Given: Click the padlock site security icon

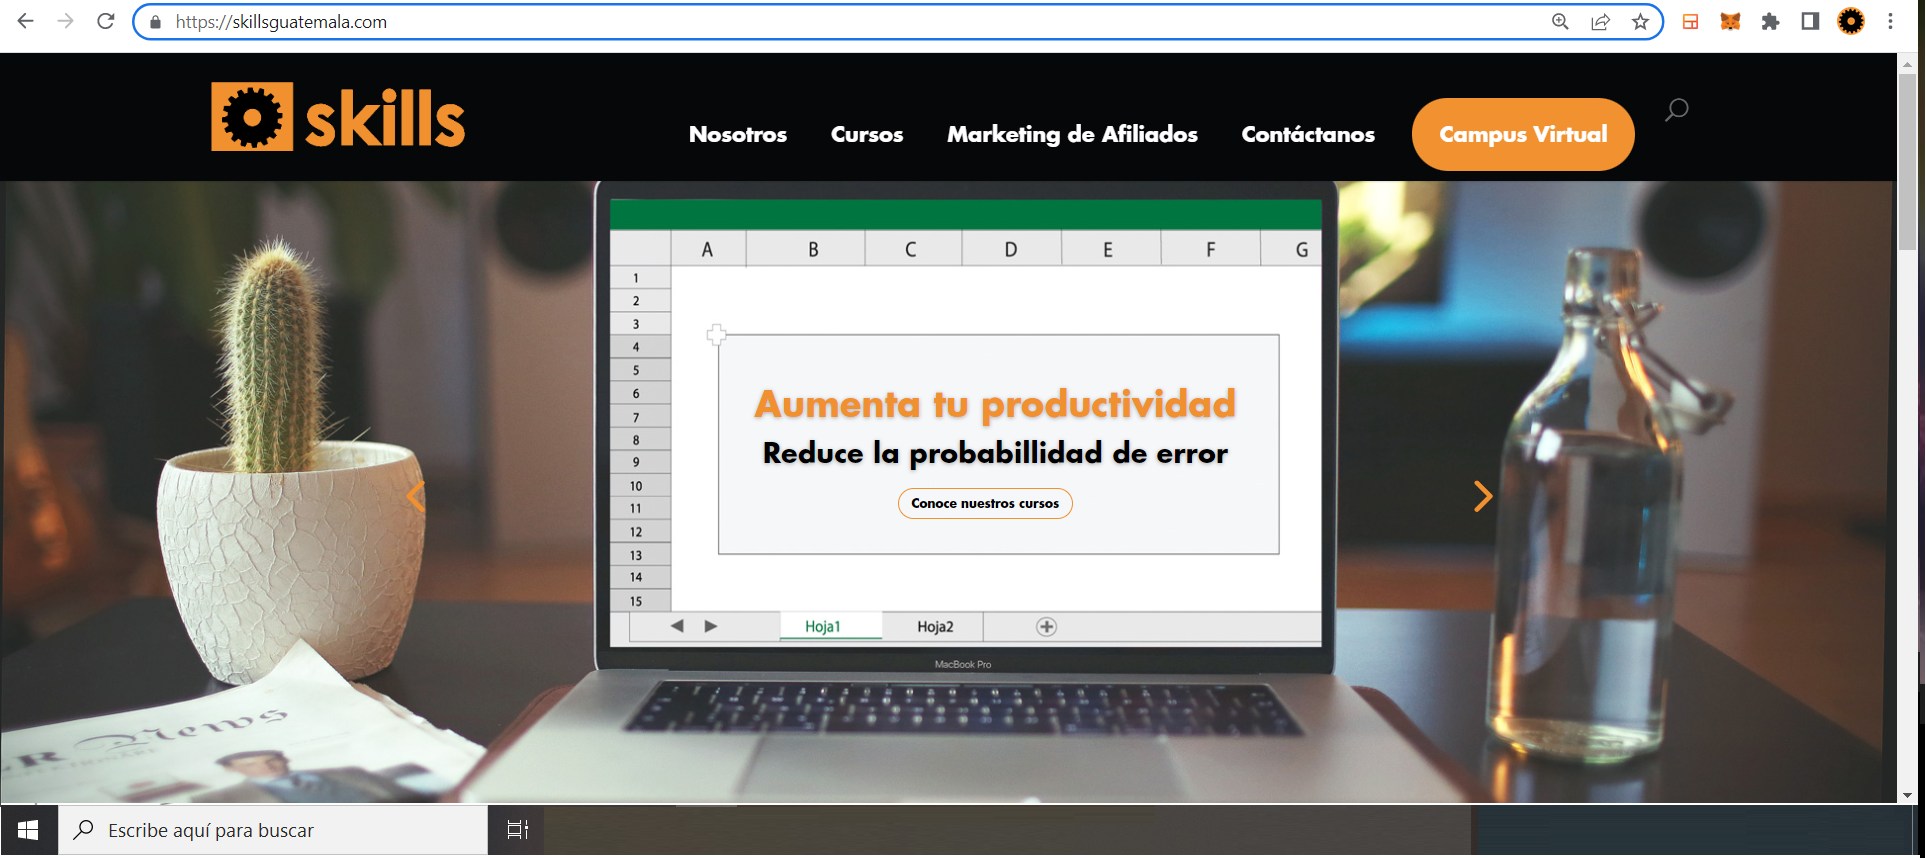Looking at the screenshot, I should pos(155,22).
